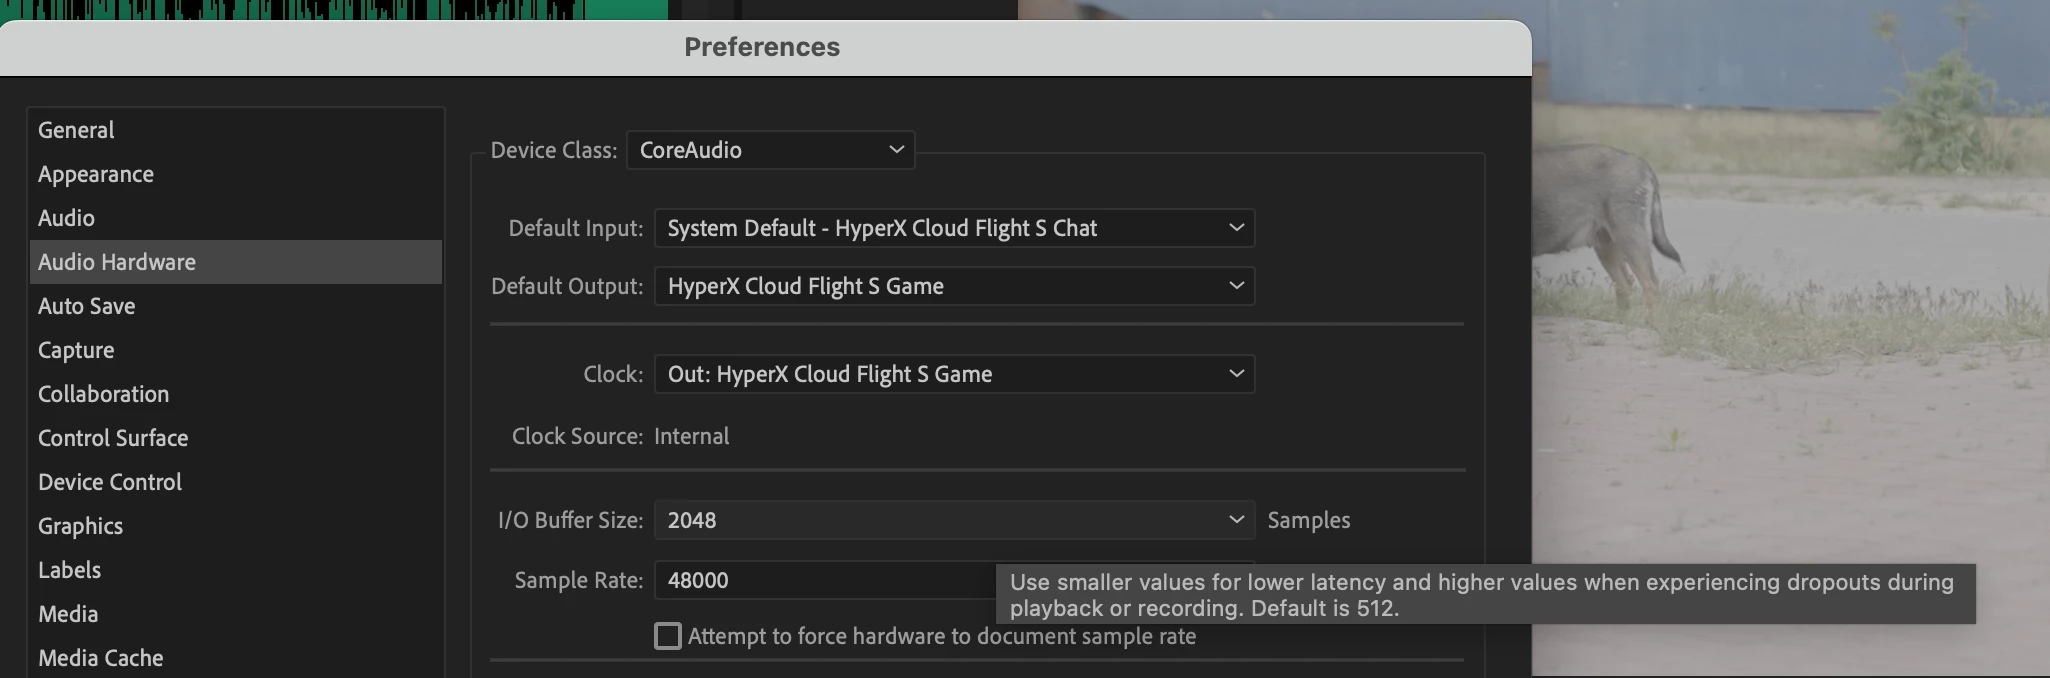Select Device Control in the sidebar
The image size is (2050, 678).
235,482
